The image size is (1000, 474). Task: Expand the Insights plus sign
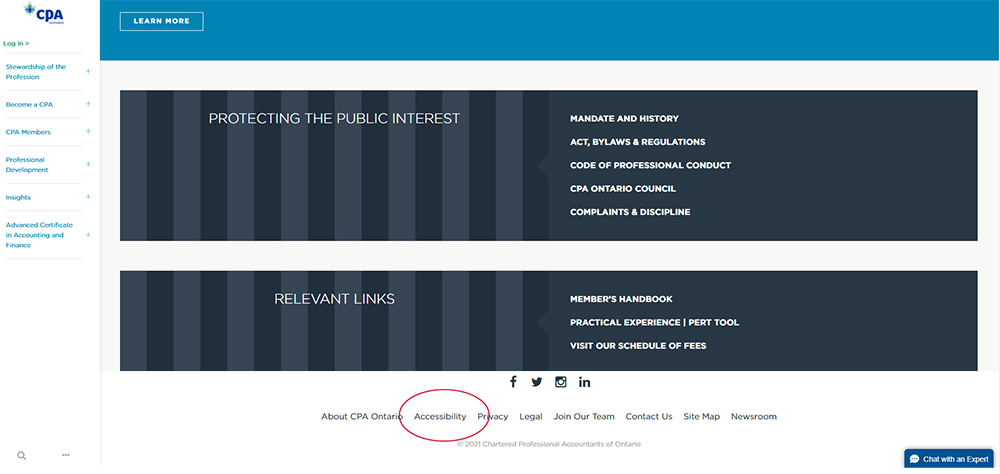click(88, 197)
